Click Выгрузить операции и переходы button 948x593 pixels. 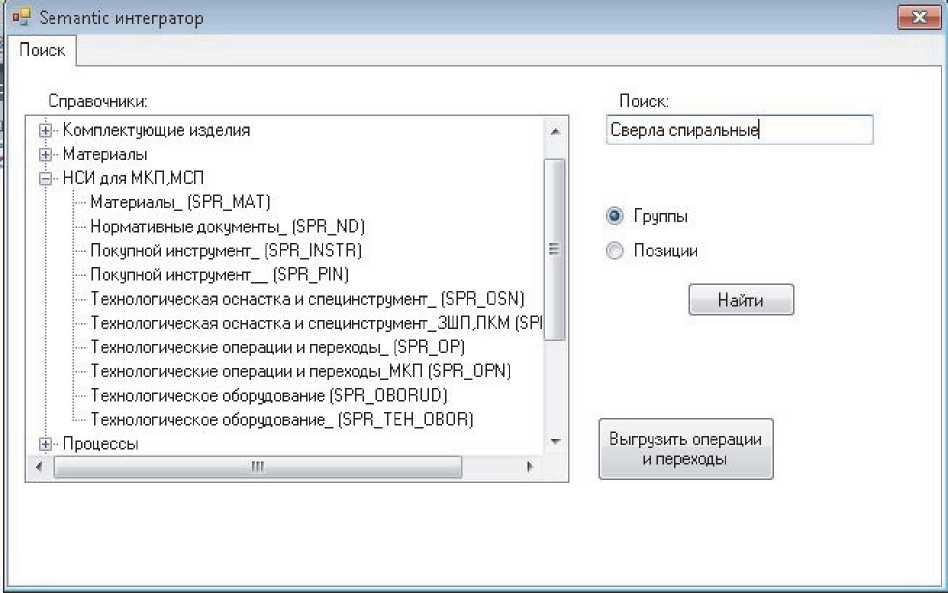(x=686, y=449)
